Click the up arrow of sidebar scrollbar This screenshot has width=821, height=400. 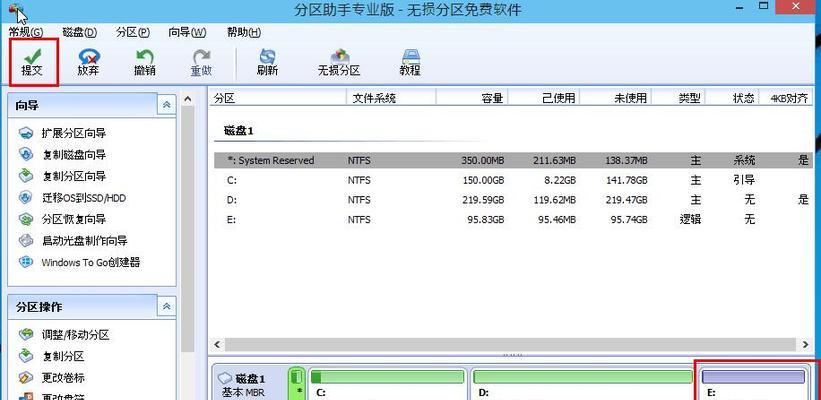coord(187,99)
